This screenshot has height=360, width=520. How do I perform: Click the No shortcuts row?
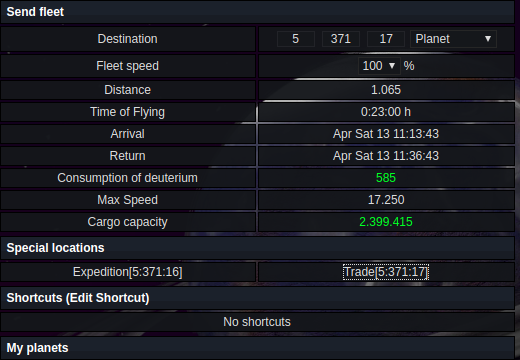coord(257,322)
